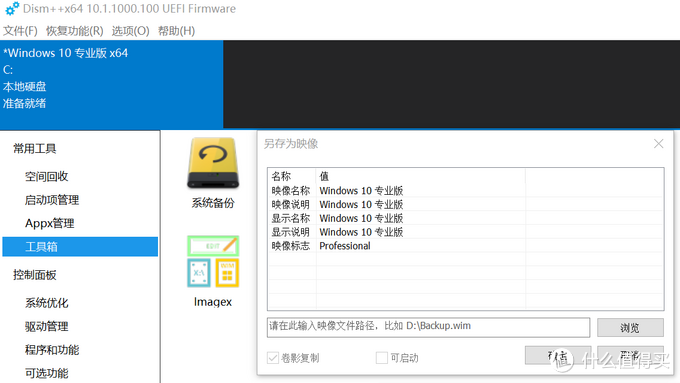This screenshot has width=680, height=383.
Task: Select the 显示名称 row
Action: click(x=465, y=218)
